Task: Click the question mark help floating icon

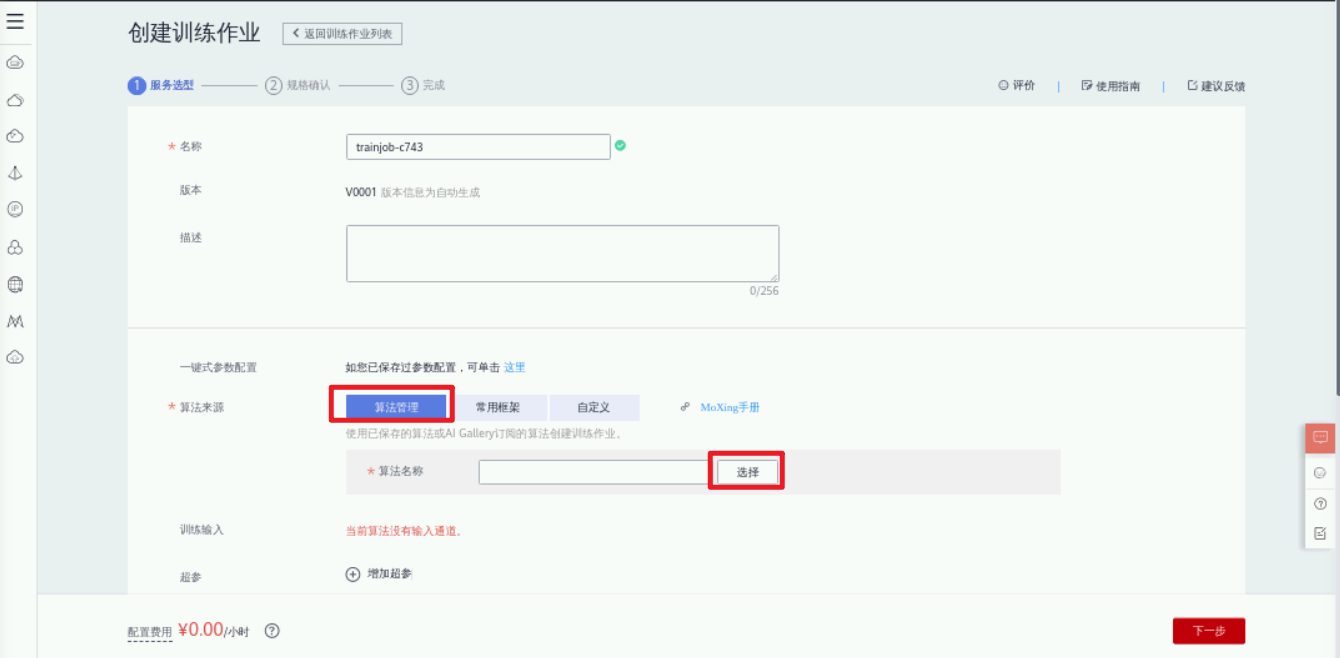Action: pyautogui.click(x=1320, y=504)
